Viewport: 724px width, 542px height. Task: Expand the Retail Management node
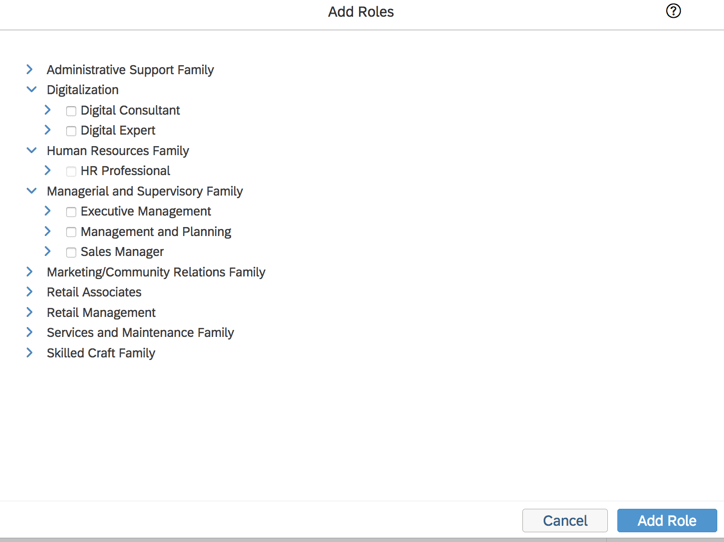tap(30, 312)
